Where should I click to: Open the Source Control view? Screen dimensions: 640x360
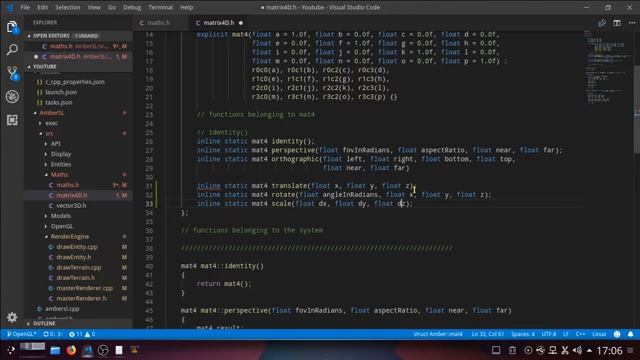(x=13, y=73)
